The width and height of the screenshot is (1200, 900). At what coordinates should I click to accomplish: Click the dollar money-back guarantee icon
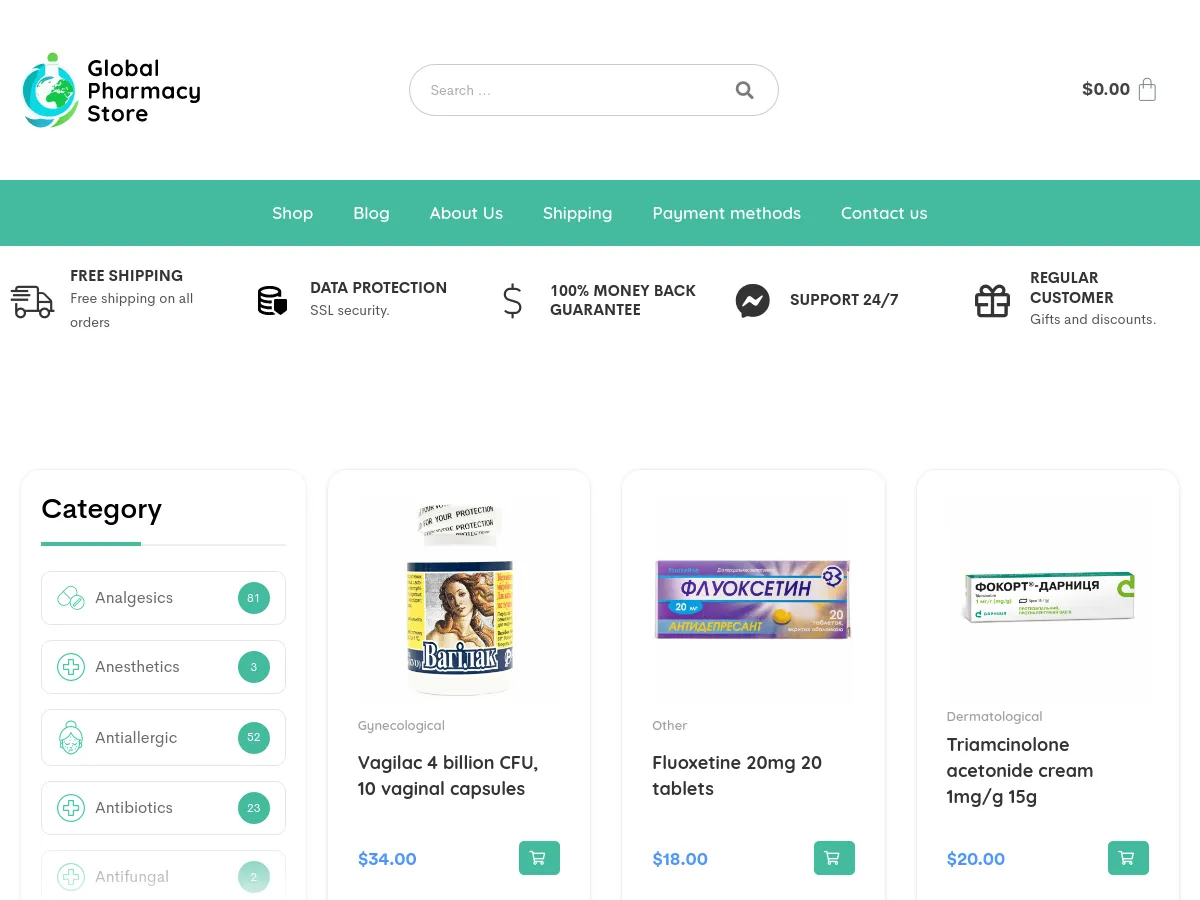[x=512, y=300]
